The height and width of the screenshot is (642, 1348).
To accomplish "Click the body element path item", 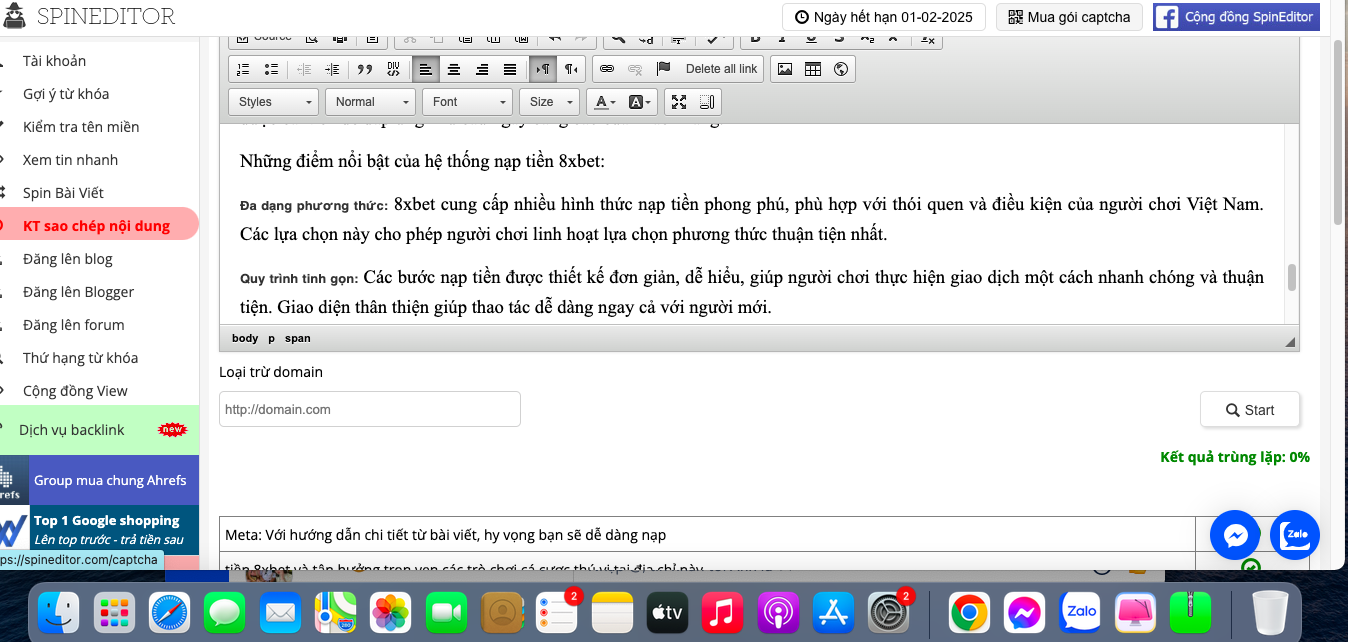I will click(245, 338).
